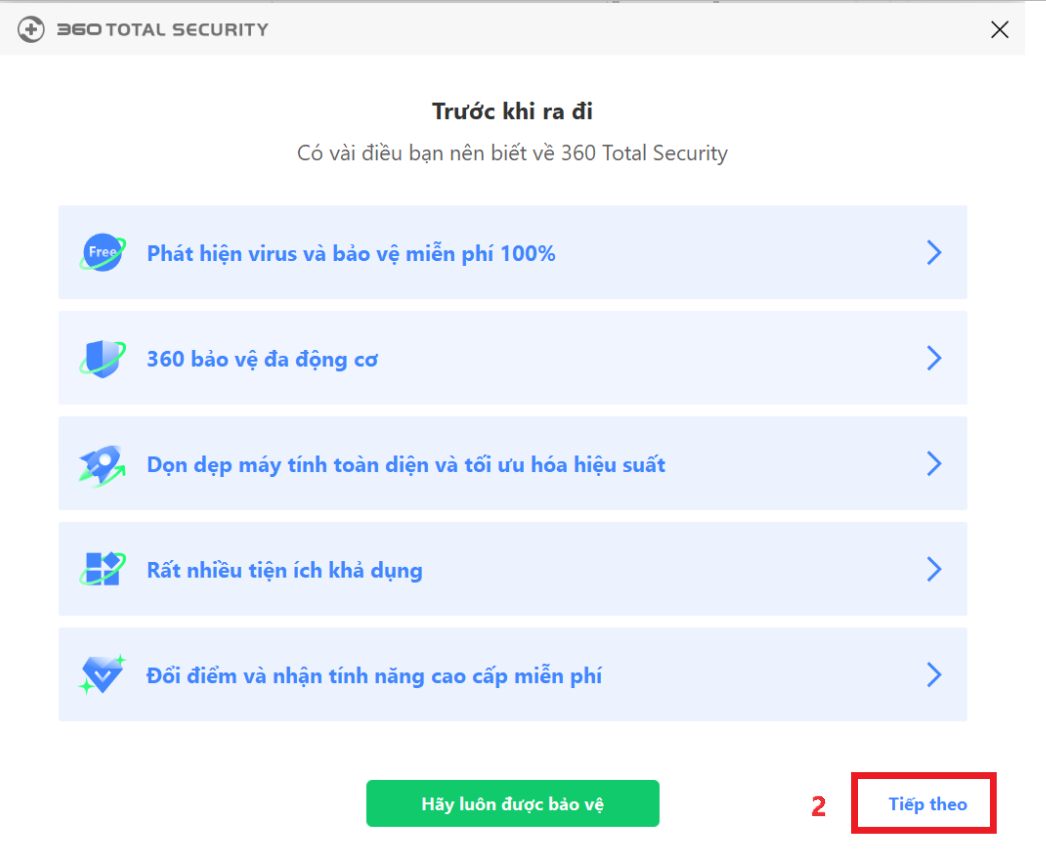
Task: Expand the computer cleanup row arrow
Action: point(934,464)
